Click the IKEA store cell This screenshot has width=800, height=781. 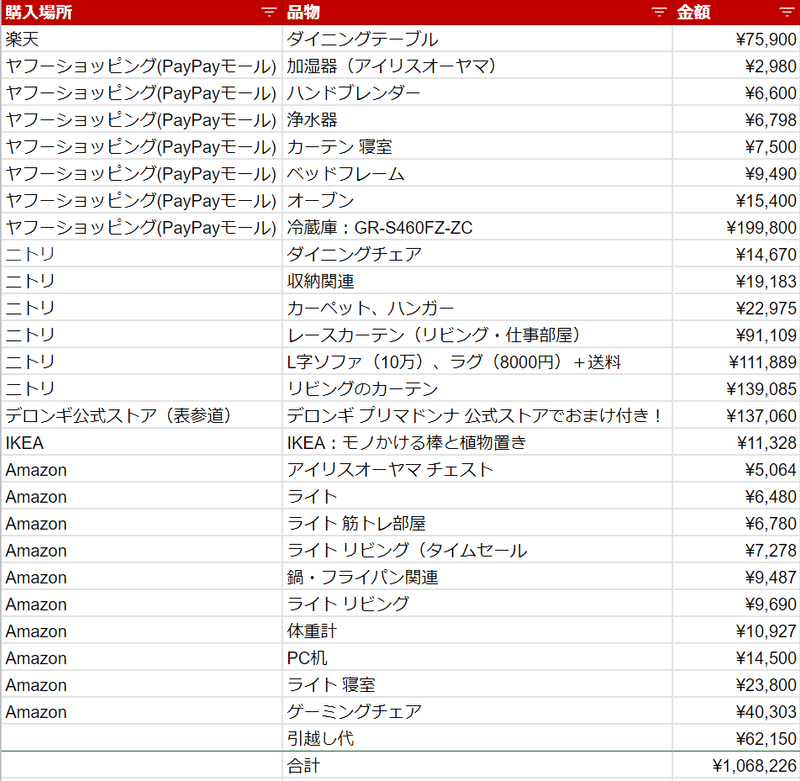coord(141,443)
